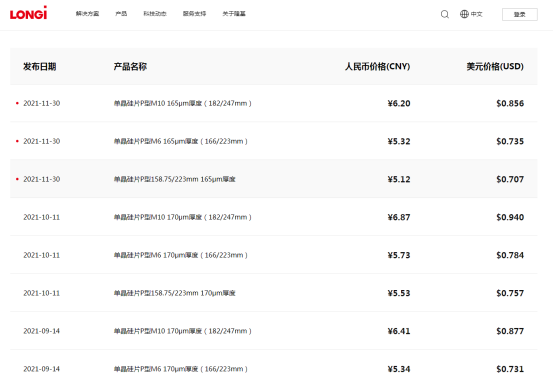Screen dimensions: 554x382
Task: Select the 2021-09-14 date in the ¥5.34 row
Action: [42, 369]
